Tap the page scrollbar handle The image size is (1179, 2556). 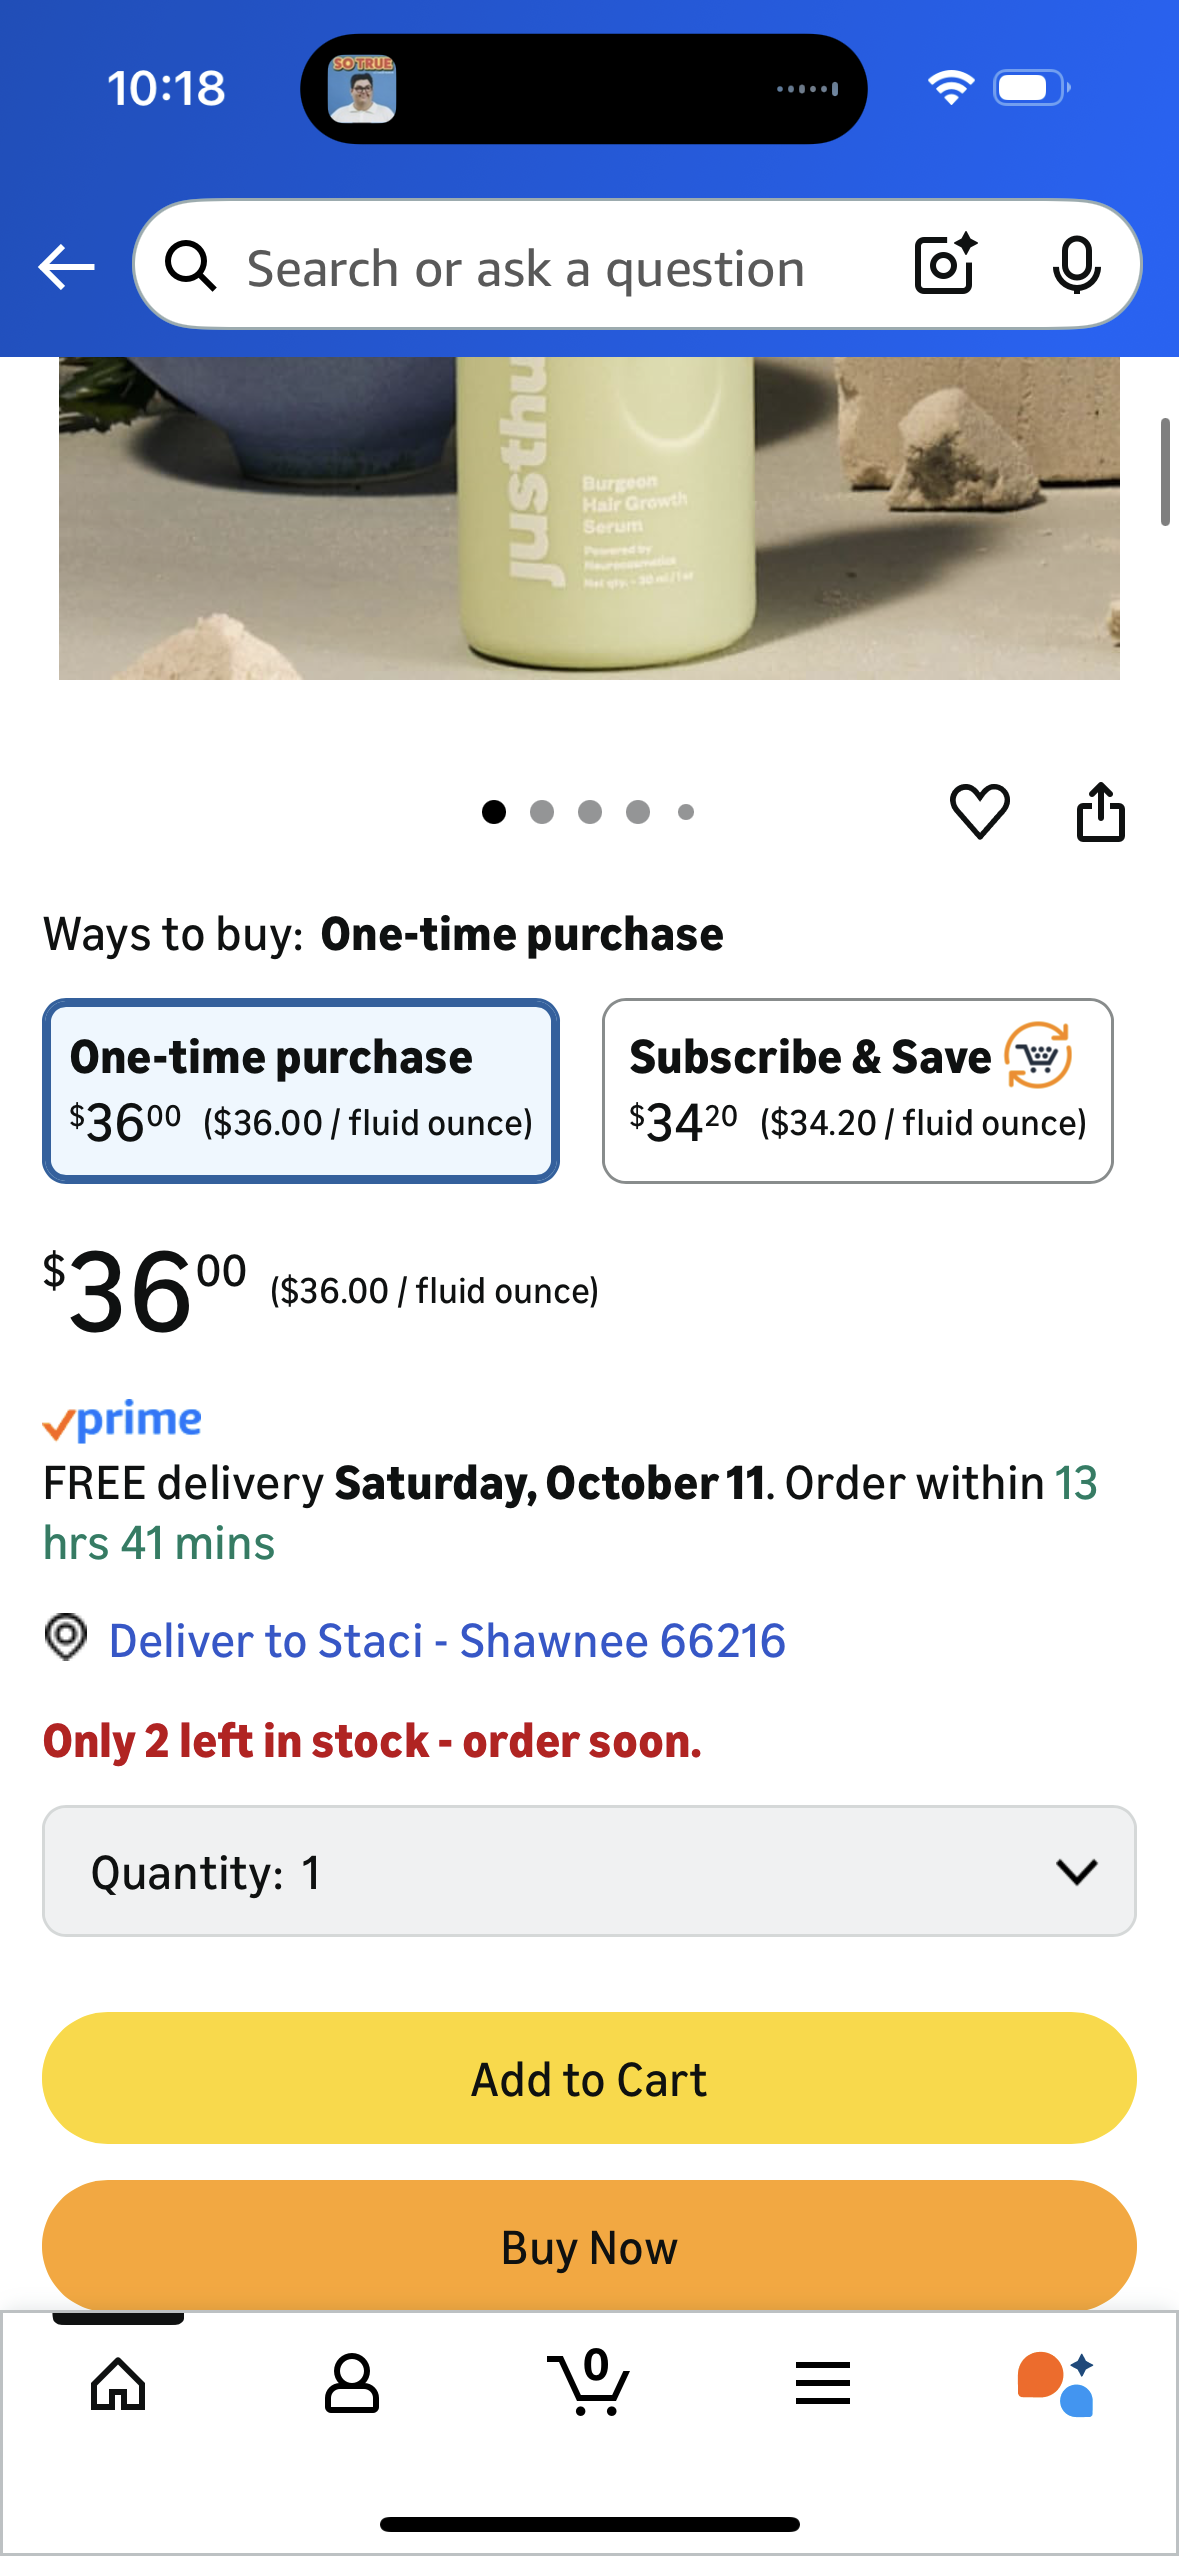(1164, 472)
